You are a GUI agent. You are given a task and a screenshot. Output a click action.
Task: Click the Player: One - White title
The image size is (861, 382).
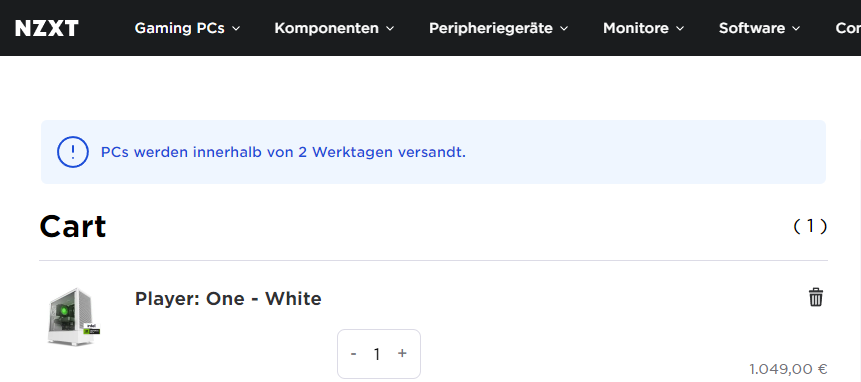(228, 299)
